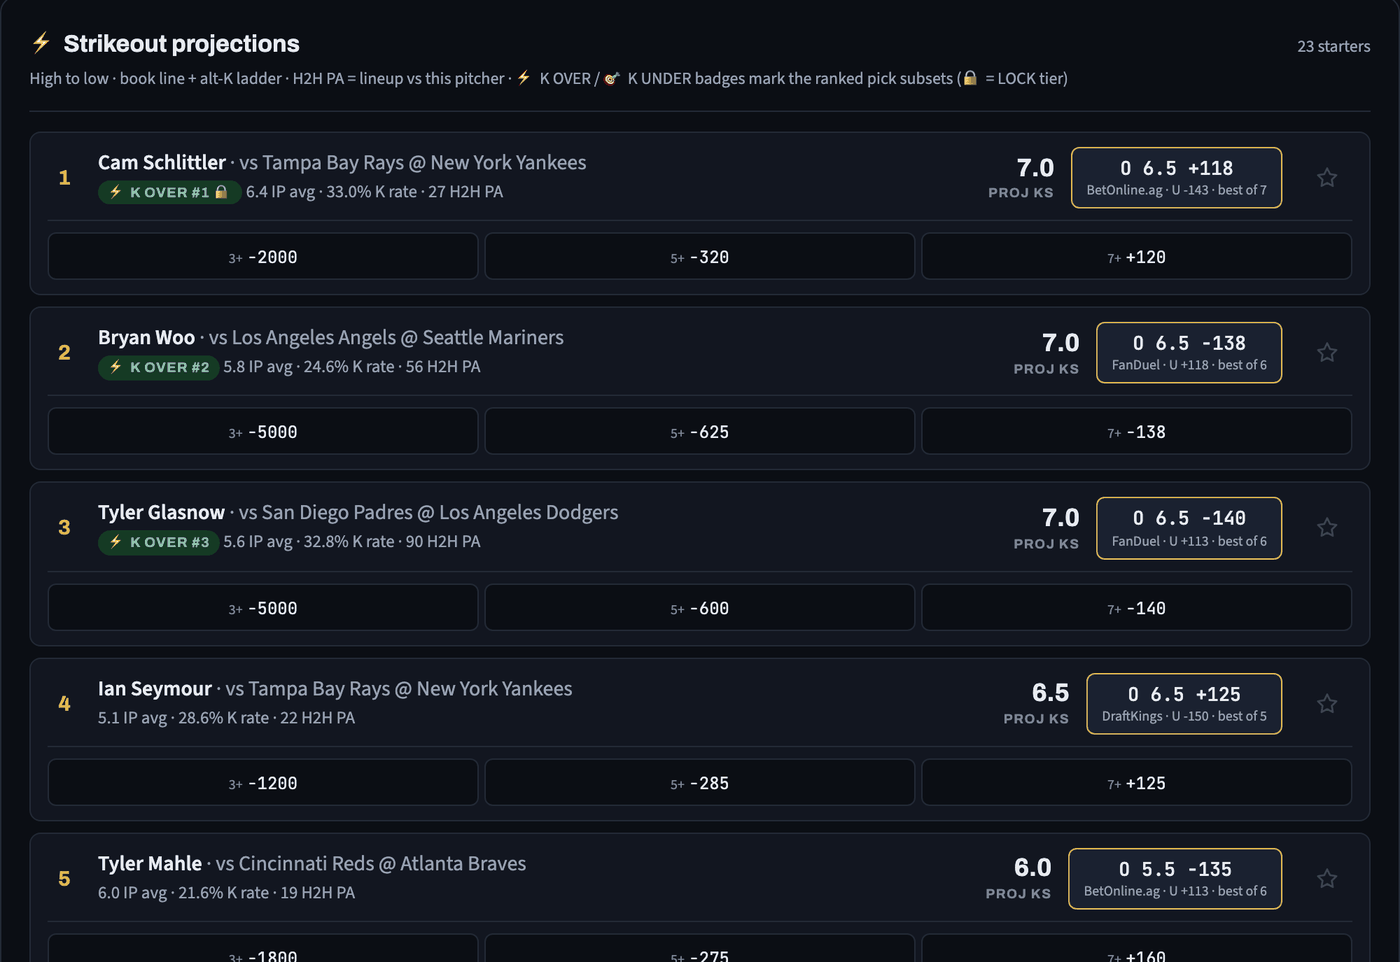Click the Tyler Glasnow player name

pyautogui.click(x=161, y=513)
